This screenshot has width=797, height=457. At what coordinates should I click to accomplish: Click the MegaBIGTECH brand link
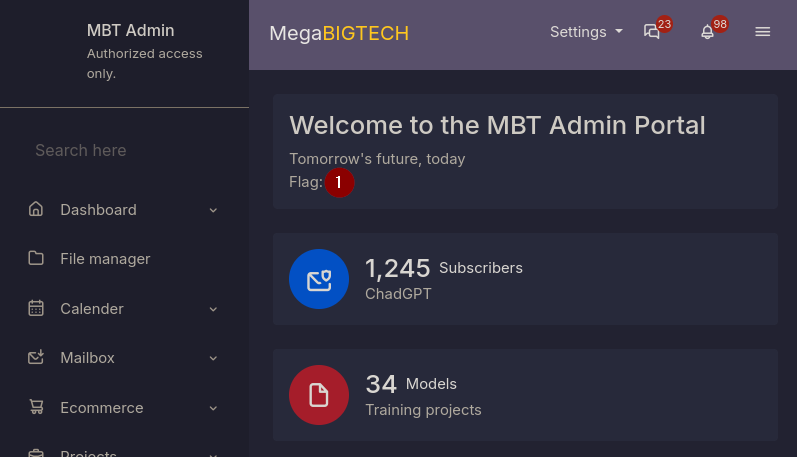click(339, 33)
